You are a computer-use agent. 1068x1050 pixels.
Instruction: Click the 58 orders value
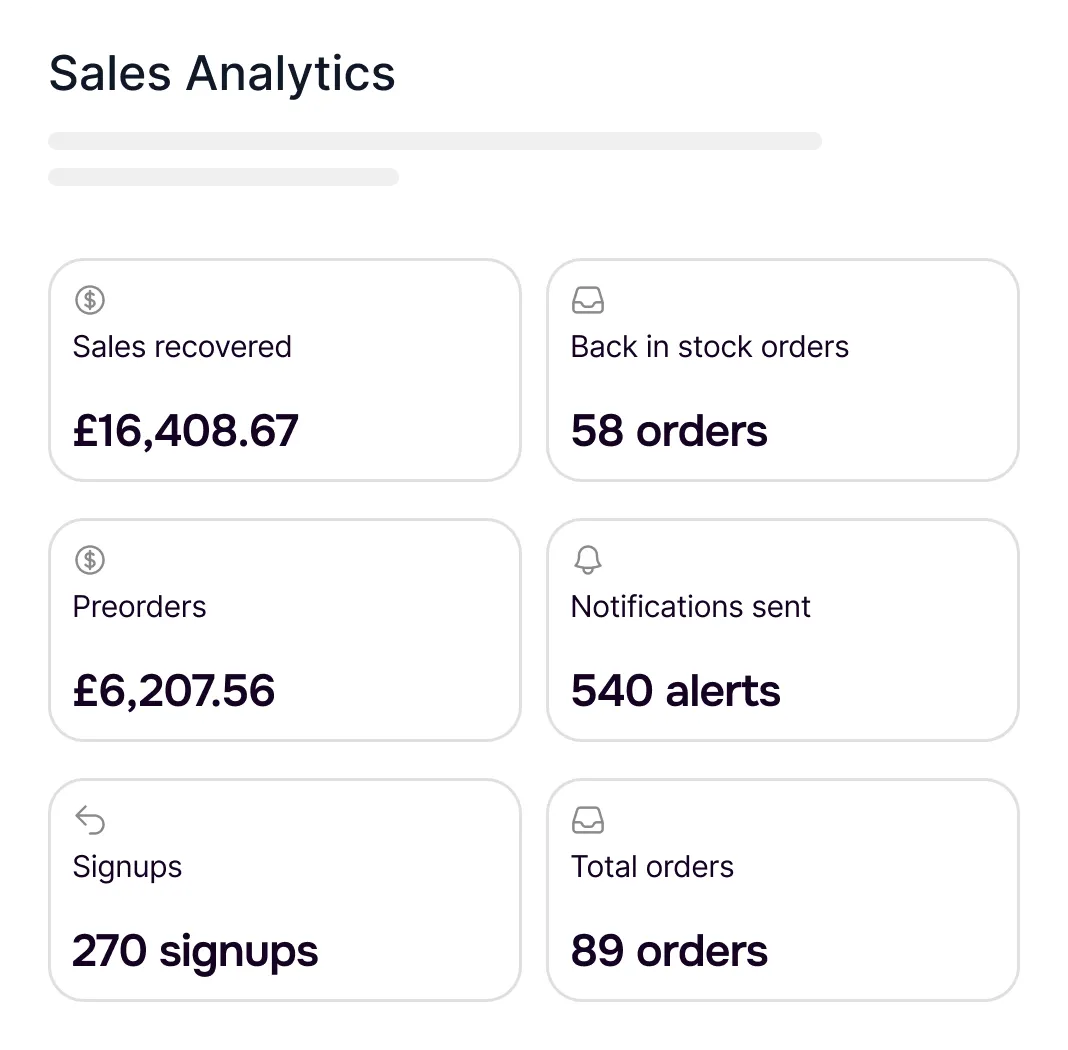(670, 430)
